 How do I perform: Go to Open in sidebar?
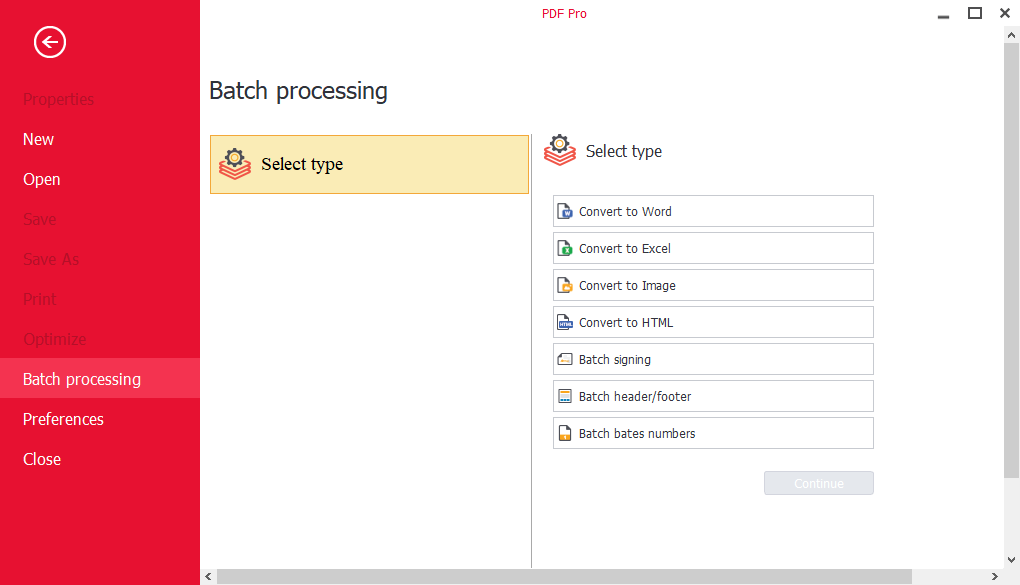(x=100, y=180)
